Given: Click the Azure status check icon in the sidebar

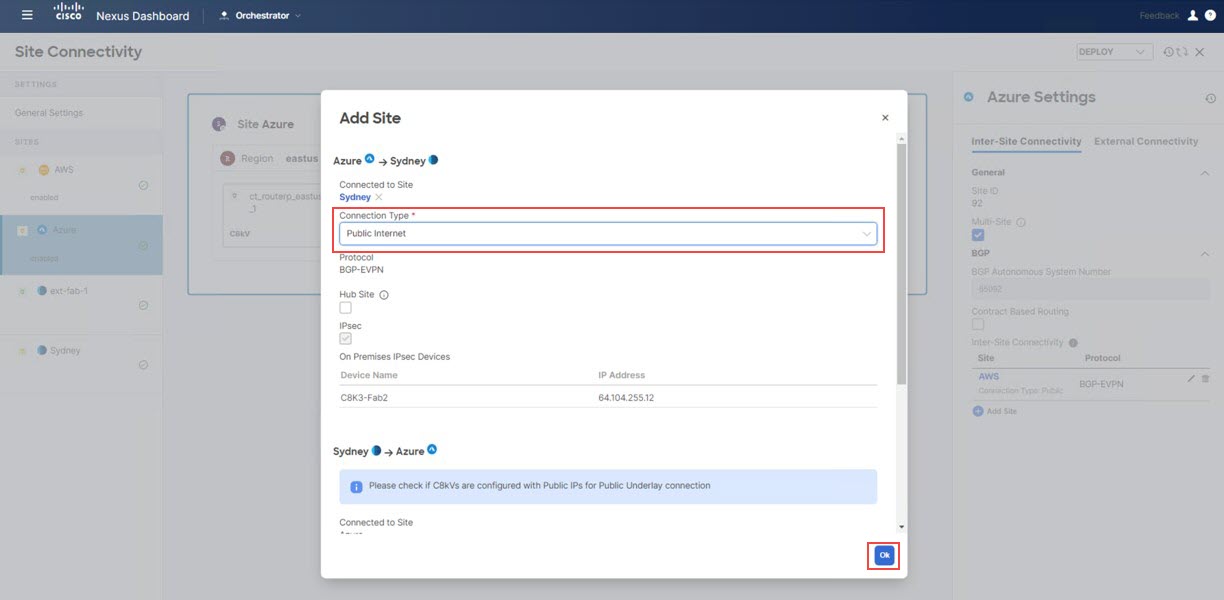Looking at the screenshot, I should coord(143,245).
